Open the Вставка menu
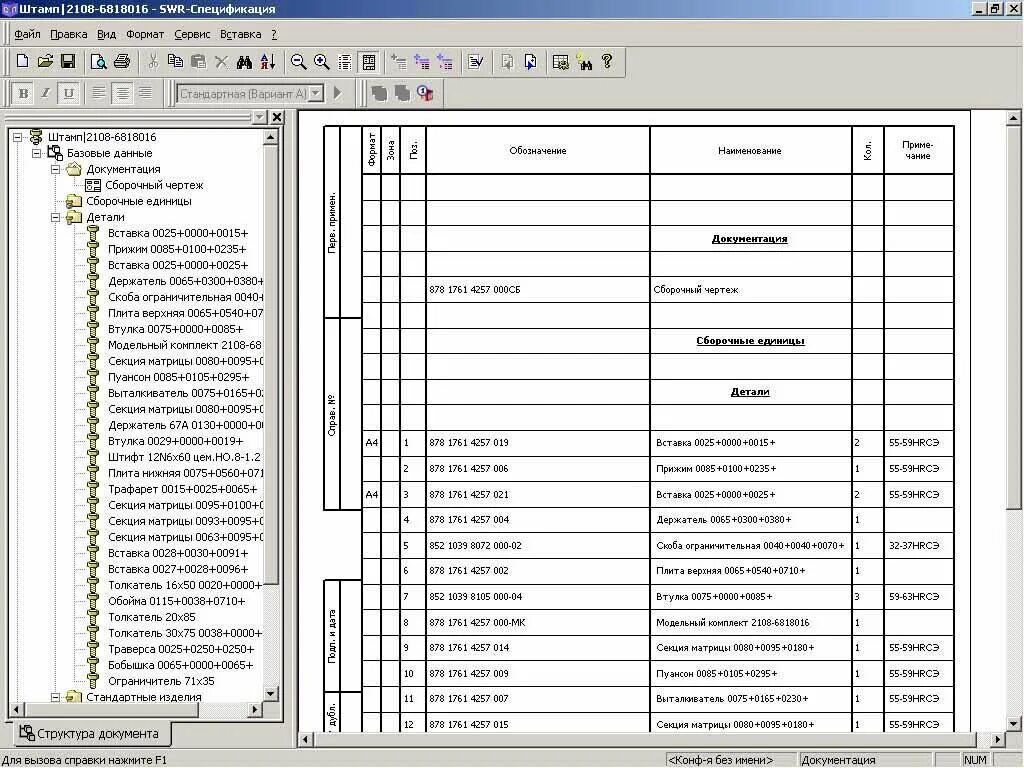Screen dimensions: 1024x768 tap(240, 34)
